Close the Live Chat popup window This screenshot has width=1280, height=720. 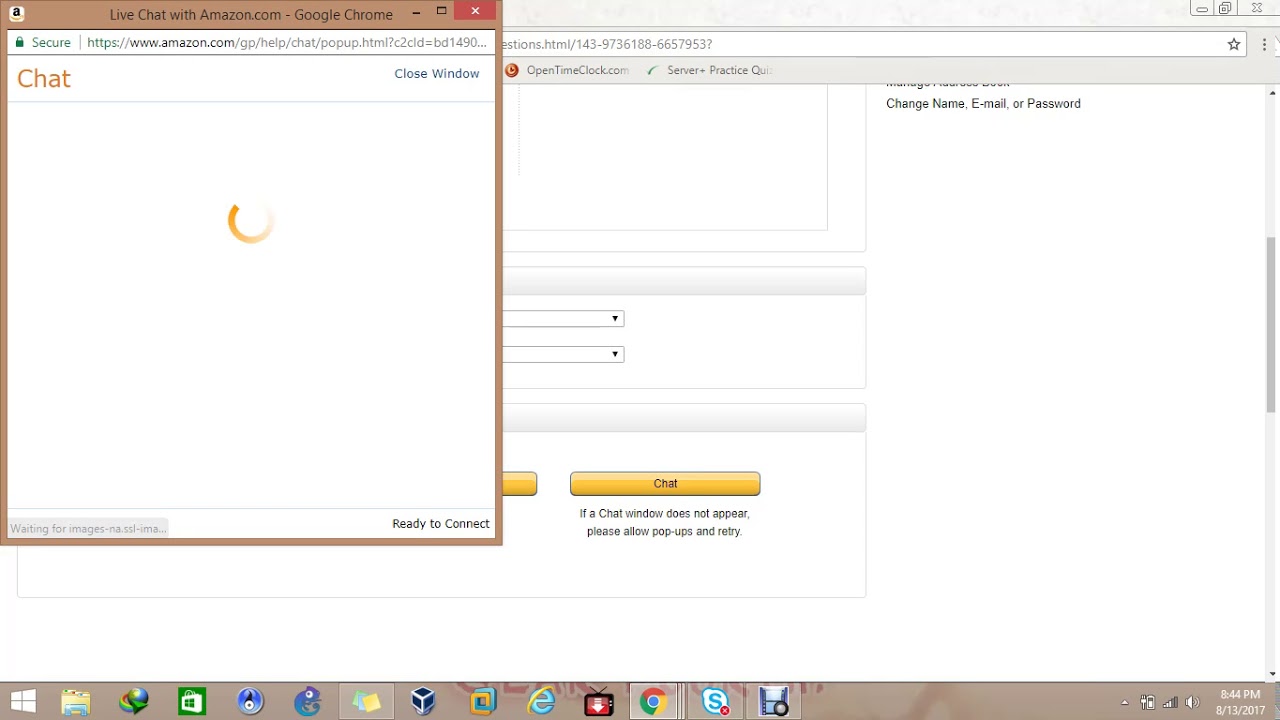tap(475, 11)
